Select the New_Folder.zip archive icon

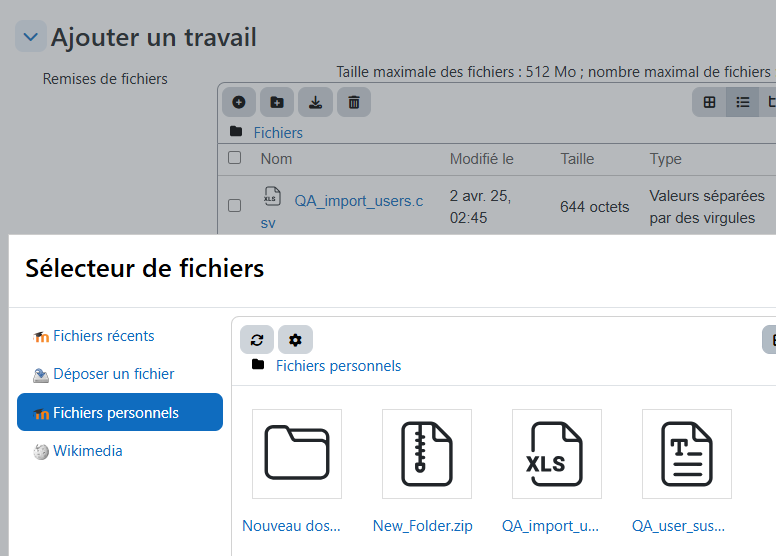pyautogui.click(x=427, y=454)
